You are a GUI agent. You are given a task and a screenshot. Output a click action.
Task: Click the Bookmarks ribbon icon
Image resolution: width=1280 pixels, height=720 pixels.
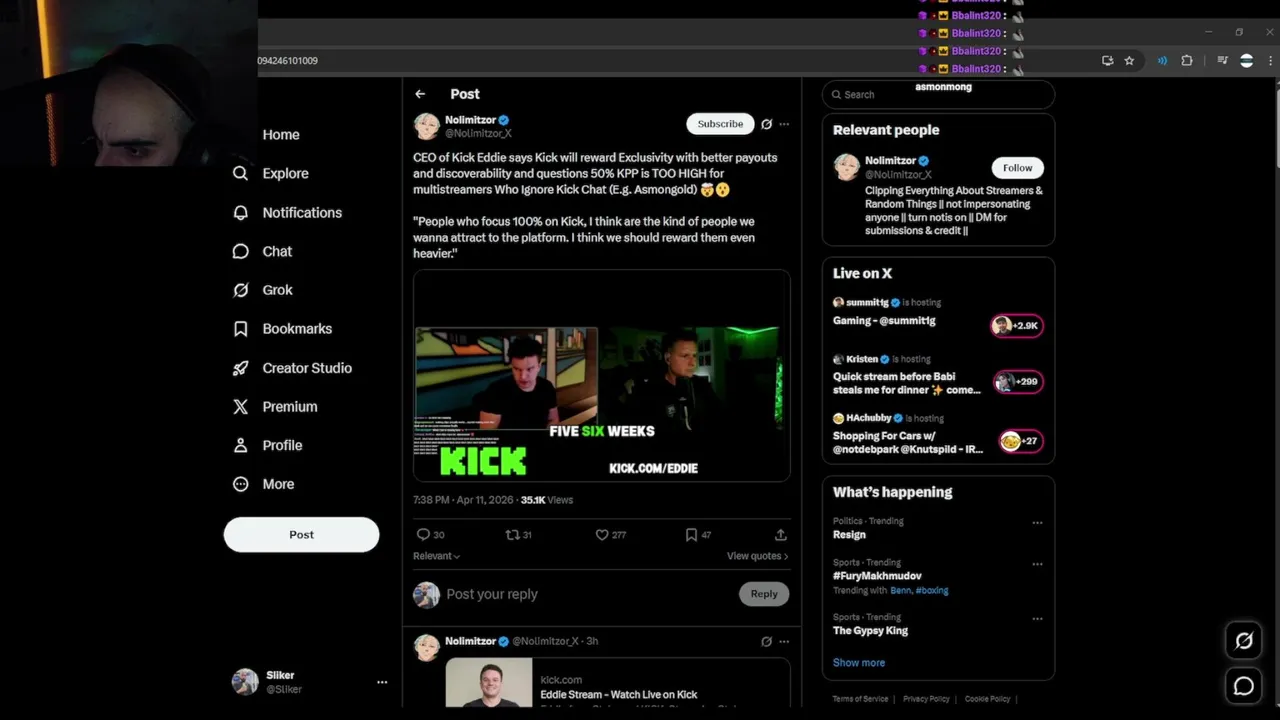pyautogui.click(x=240, y=329)
